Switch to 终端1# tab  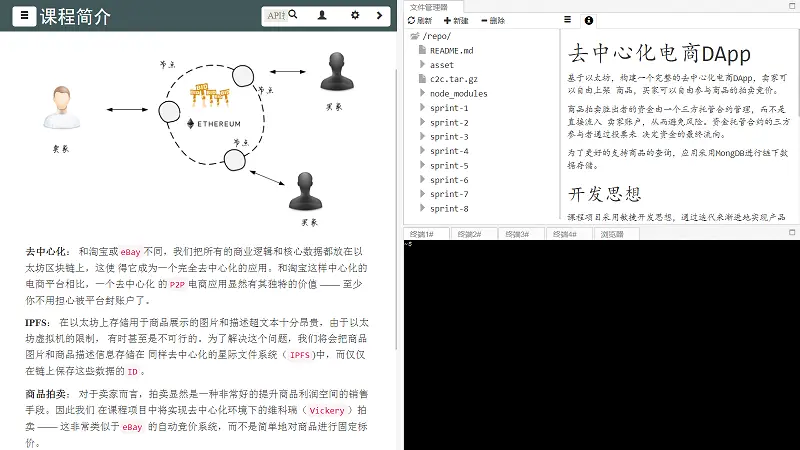(427, 234)
